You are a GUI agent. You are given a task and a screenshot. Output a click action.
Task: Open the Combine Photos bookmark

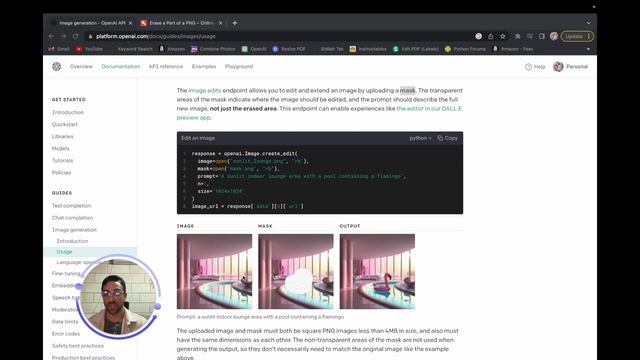213,49
